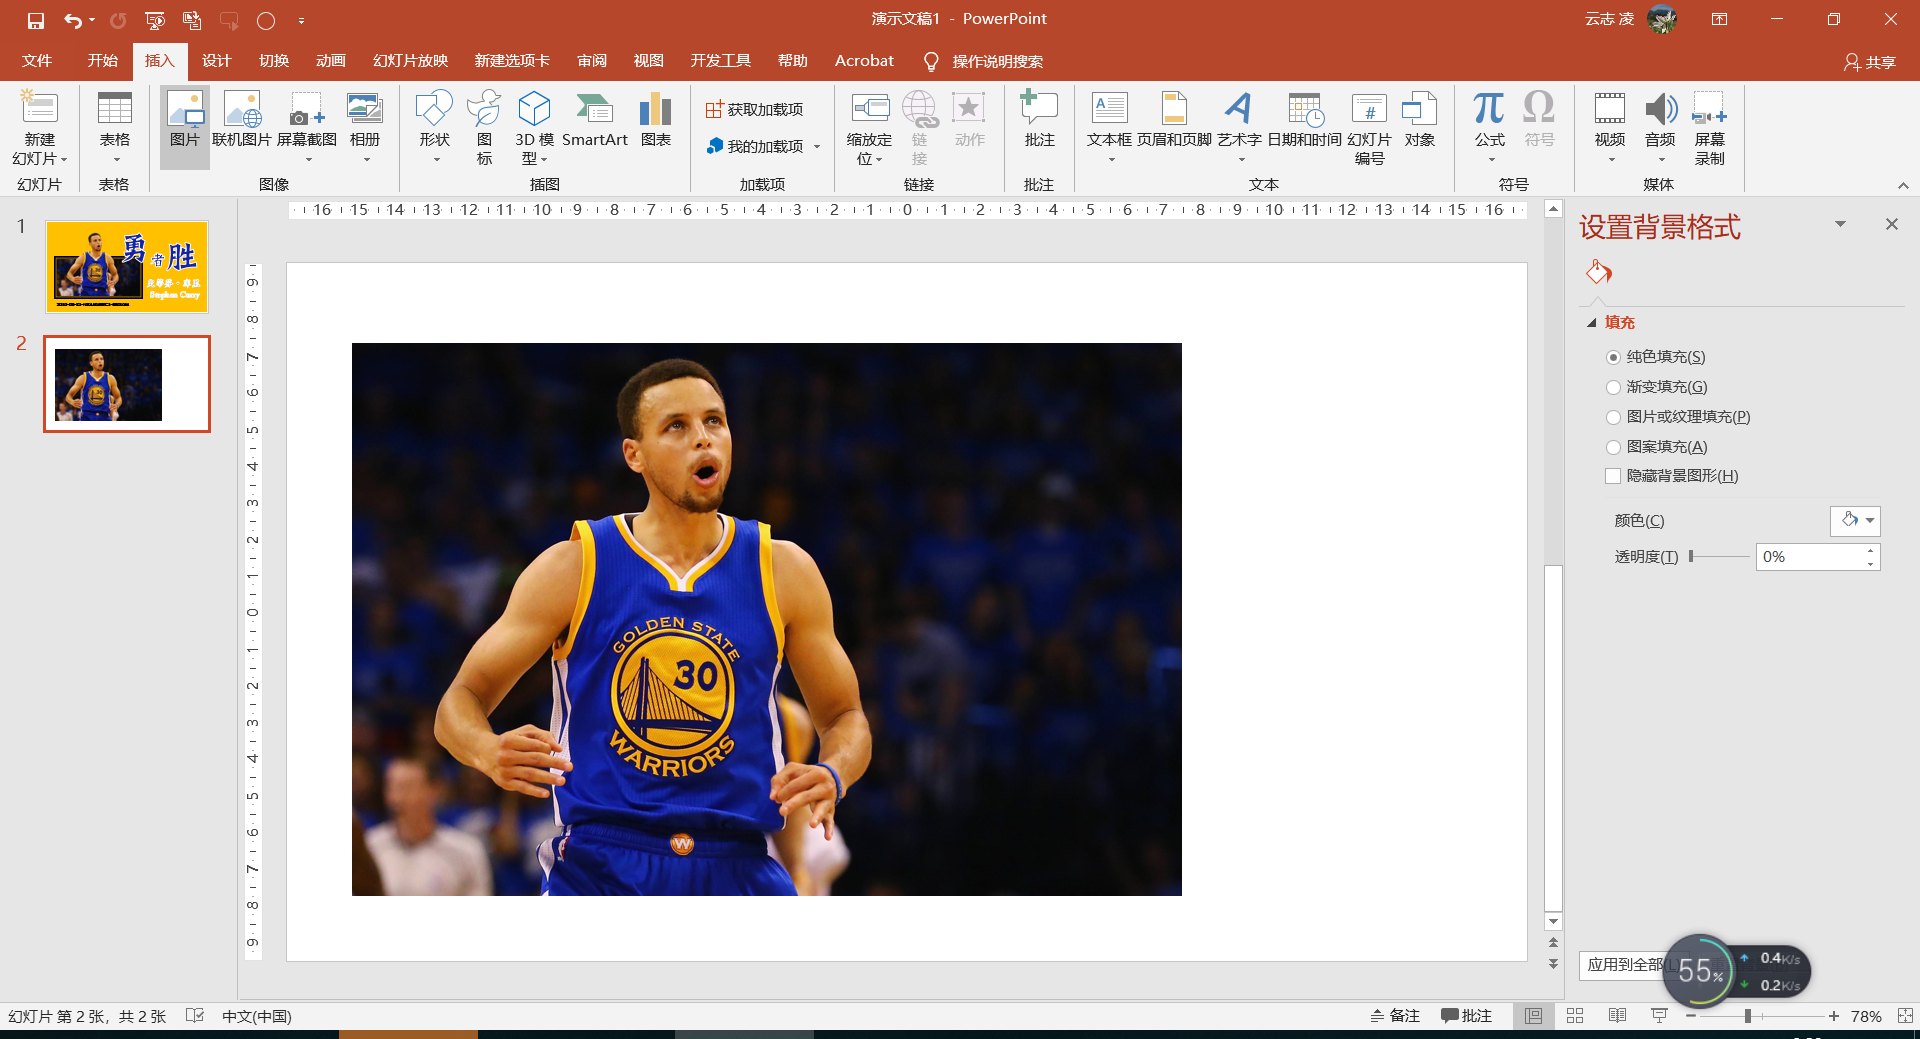The width and height of the screenshot is (1920, 1039).
Task: Insert a Chart (图表)
Action: [x=656, y=120]
